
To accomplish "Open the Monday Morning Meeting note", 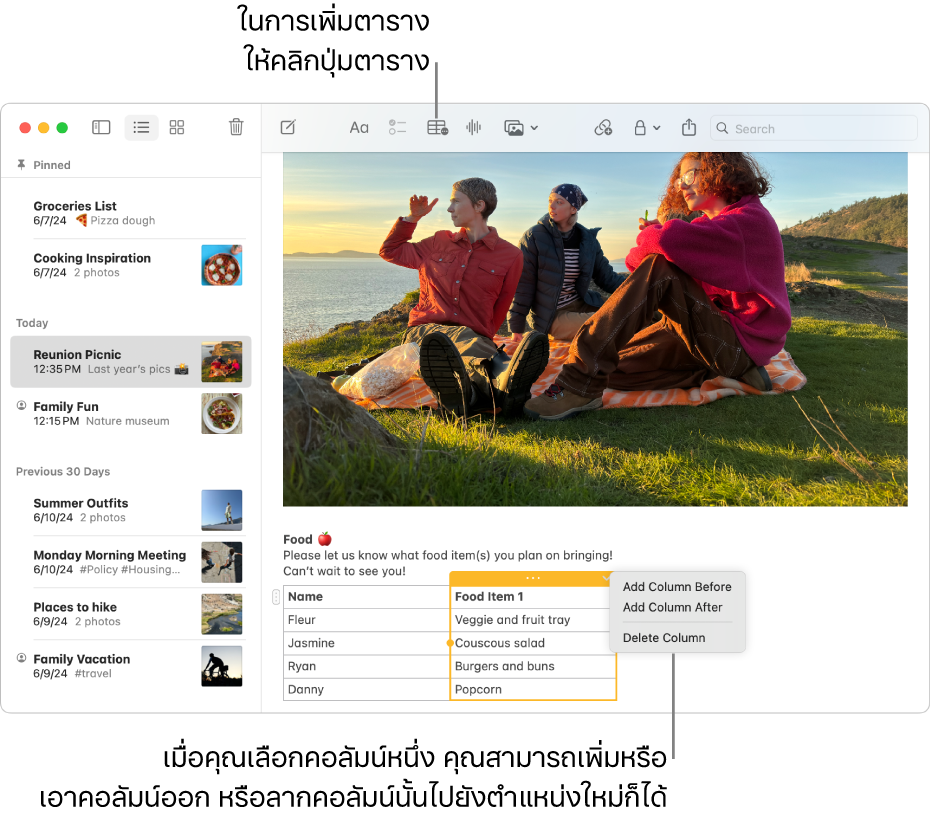I will (x=131, y=562).
